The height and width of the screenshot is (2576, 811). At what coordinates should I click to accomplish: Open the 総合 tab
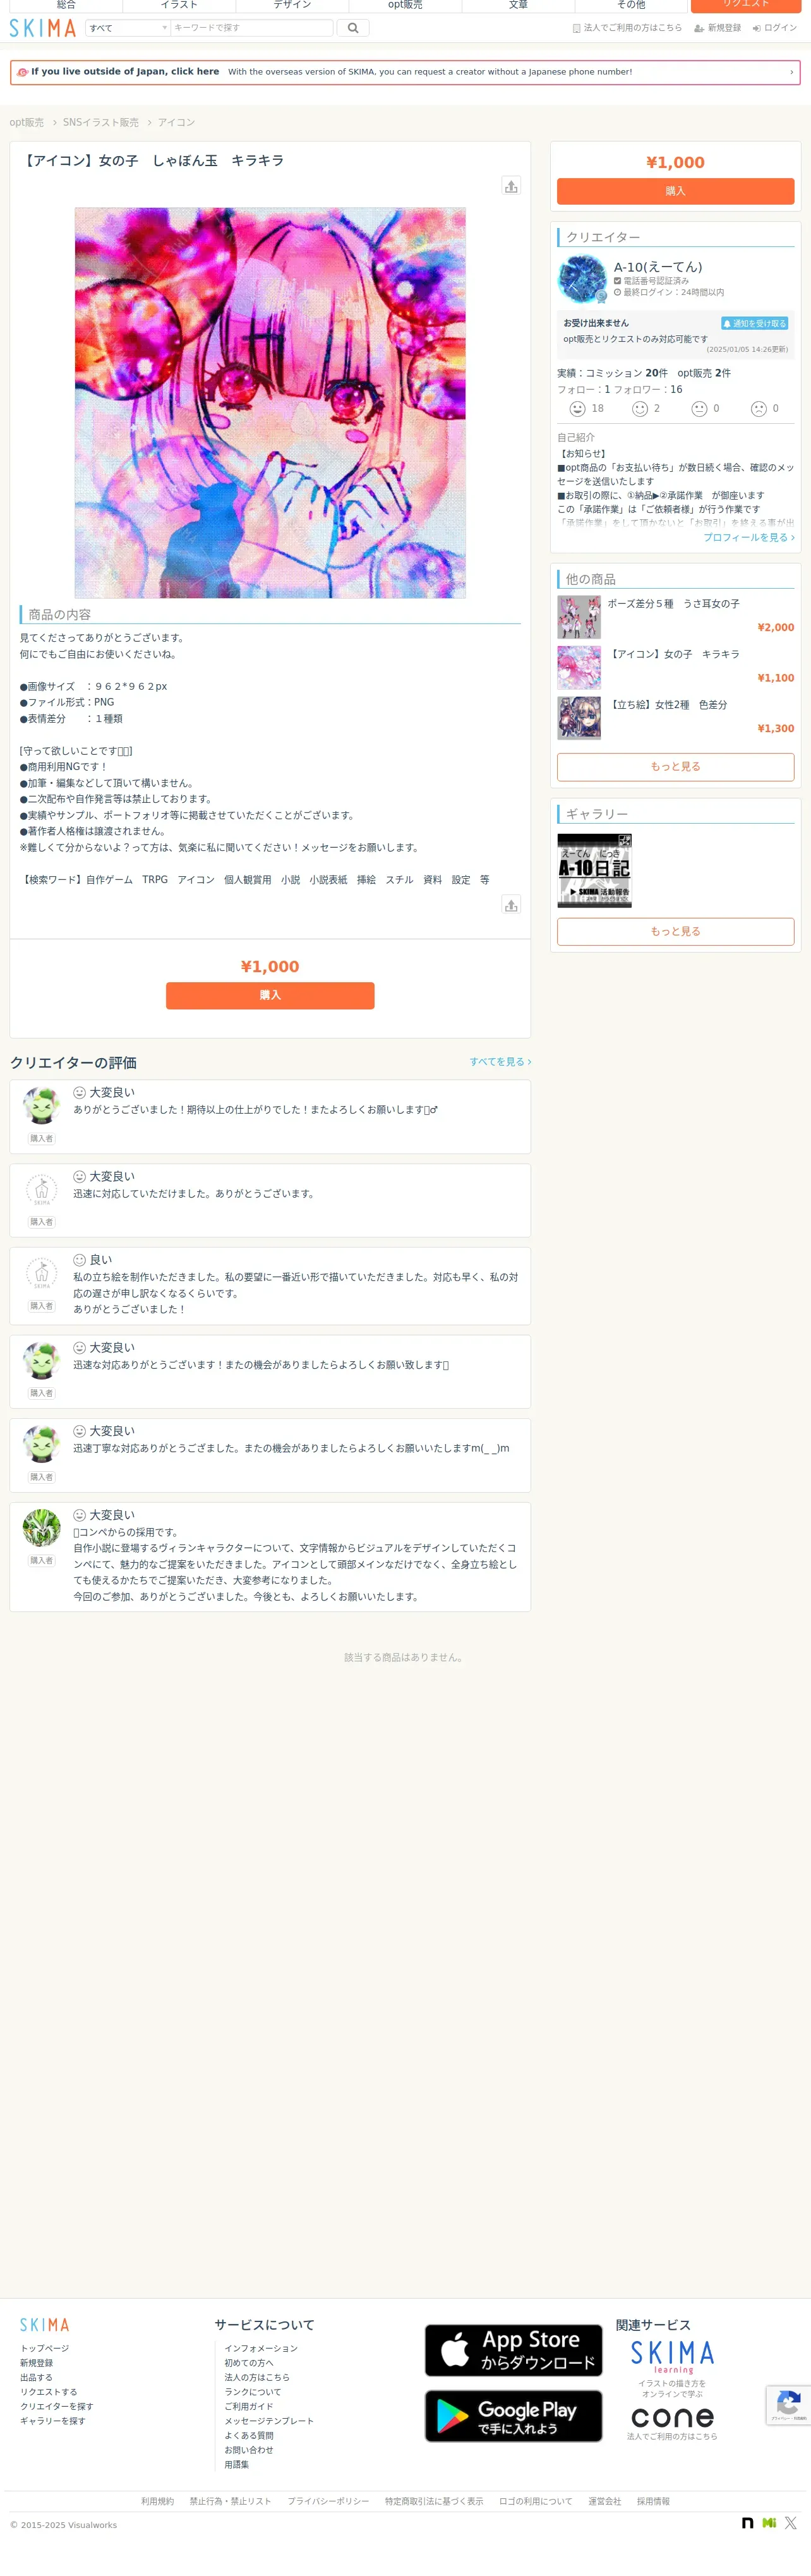click(x=66, y=5)
